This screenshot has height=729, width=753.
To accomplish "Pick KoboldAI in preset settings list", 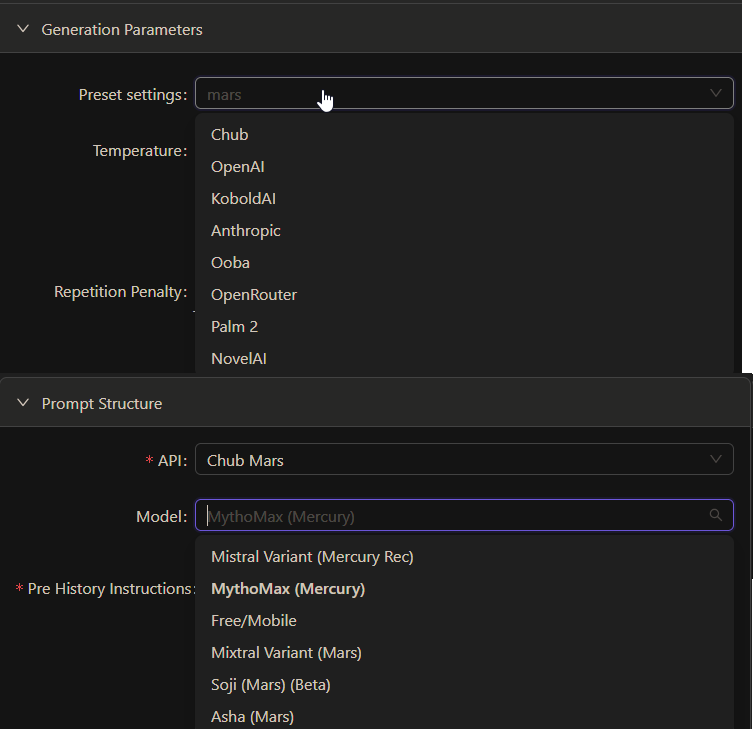I will 244,199.
